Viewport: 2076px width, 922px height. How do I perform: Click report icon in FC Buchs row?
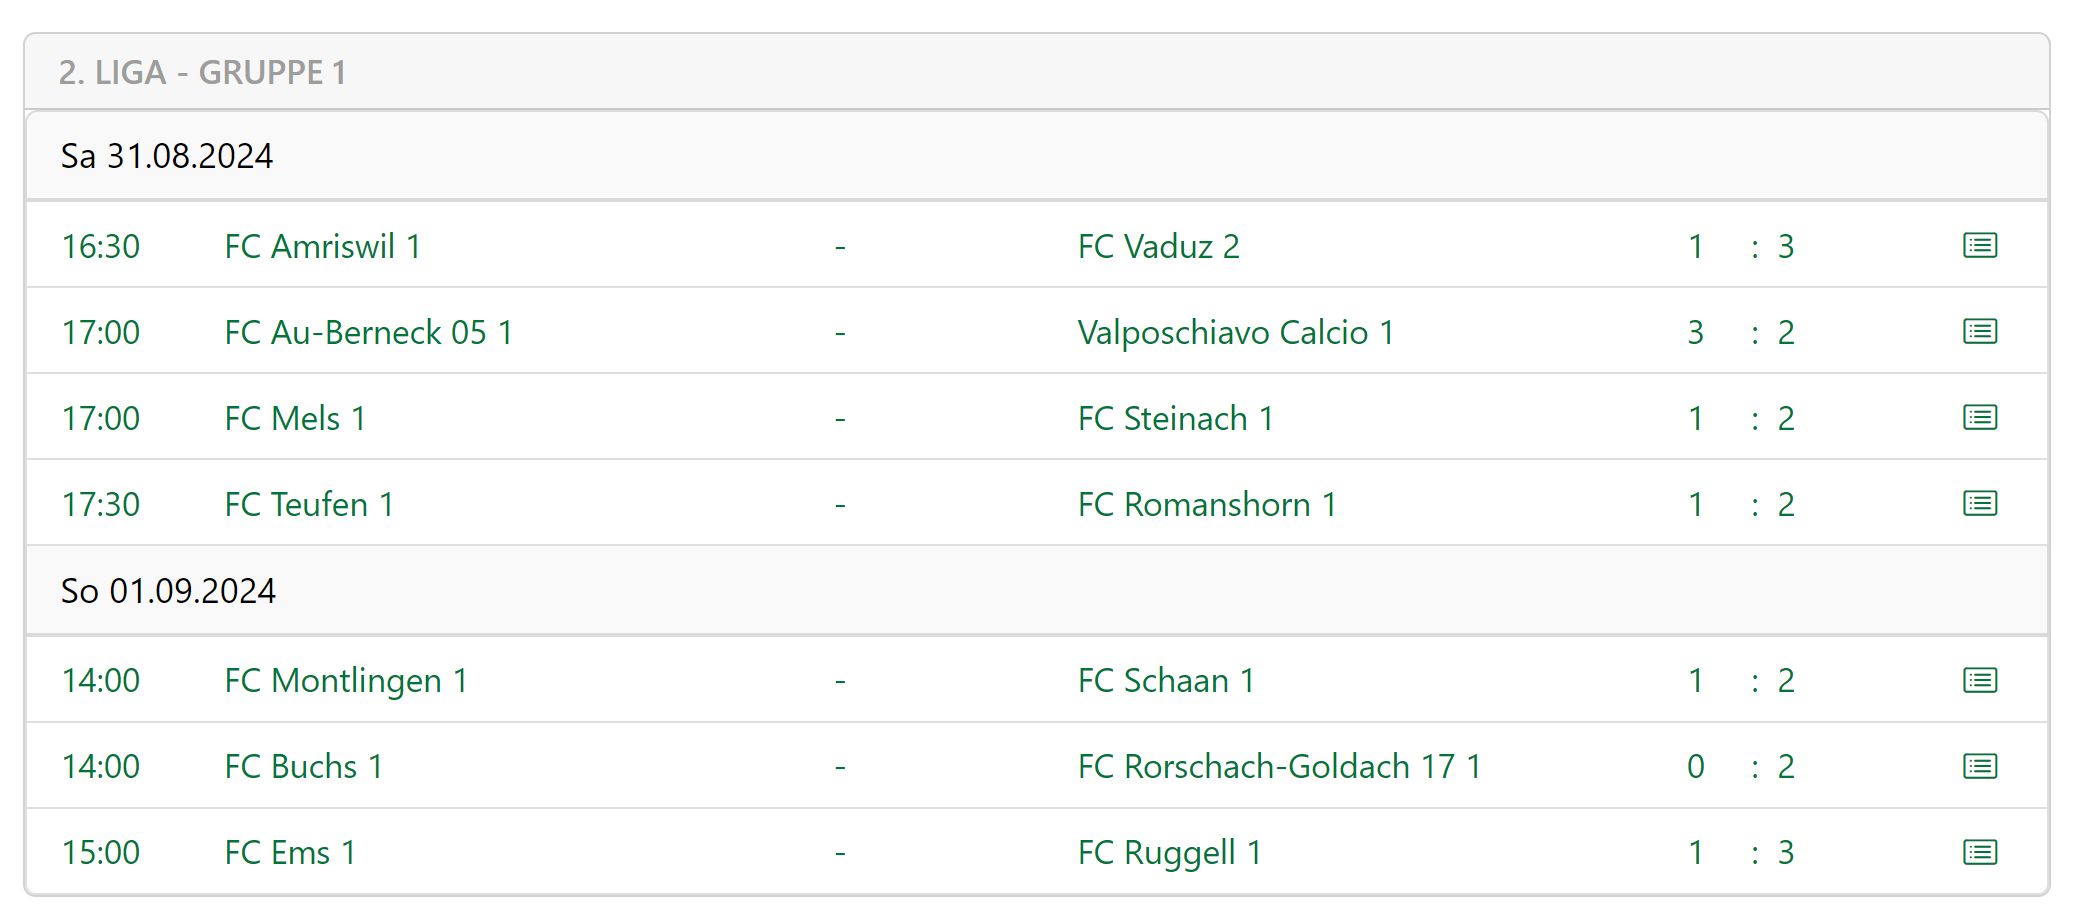pyautogui.click(x=1980, y=766)
